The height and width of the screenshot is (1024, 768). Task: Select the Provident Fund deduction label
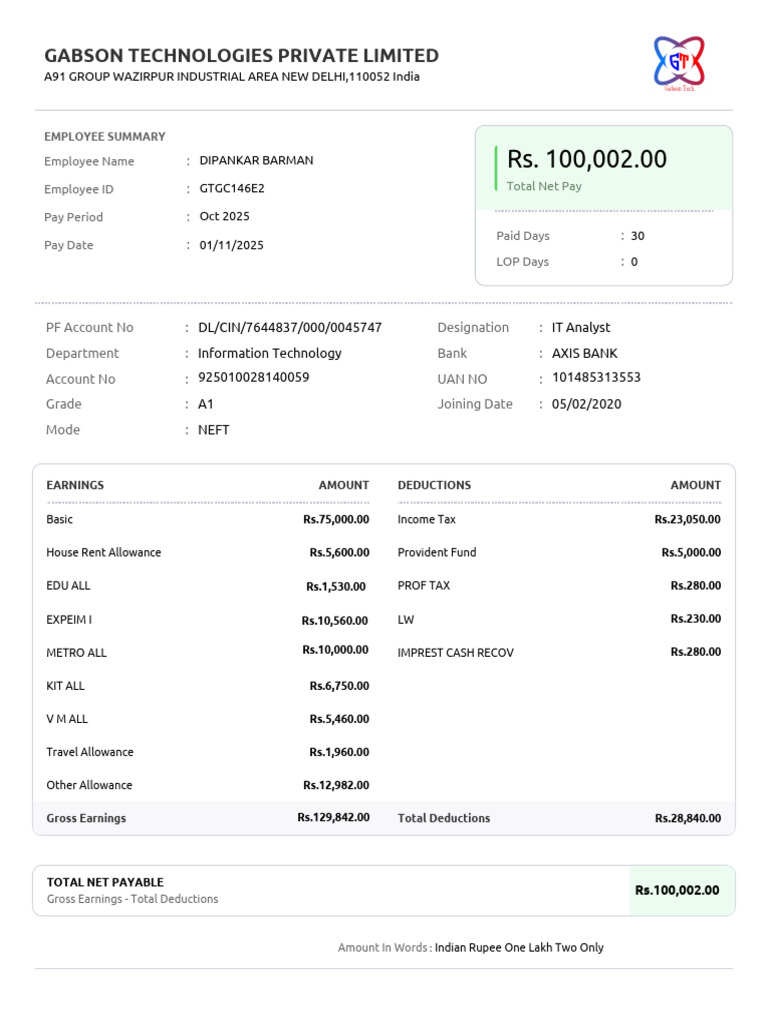pos(437,552)
